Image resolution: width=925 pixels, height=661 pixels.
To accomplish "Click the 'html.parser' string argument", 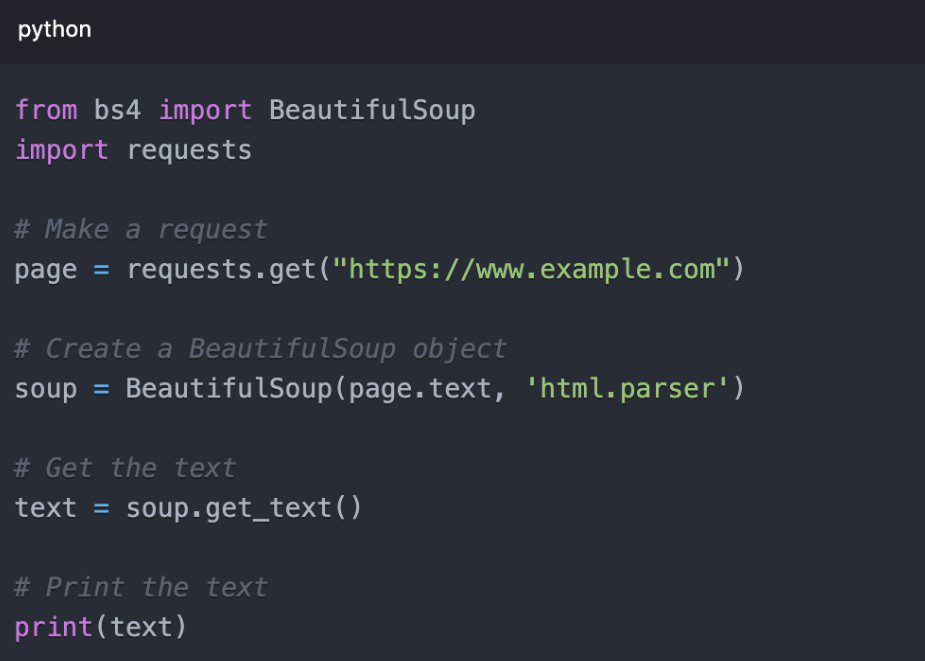I will click(x=626, y=388).
